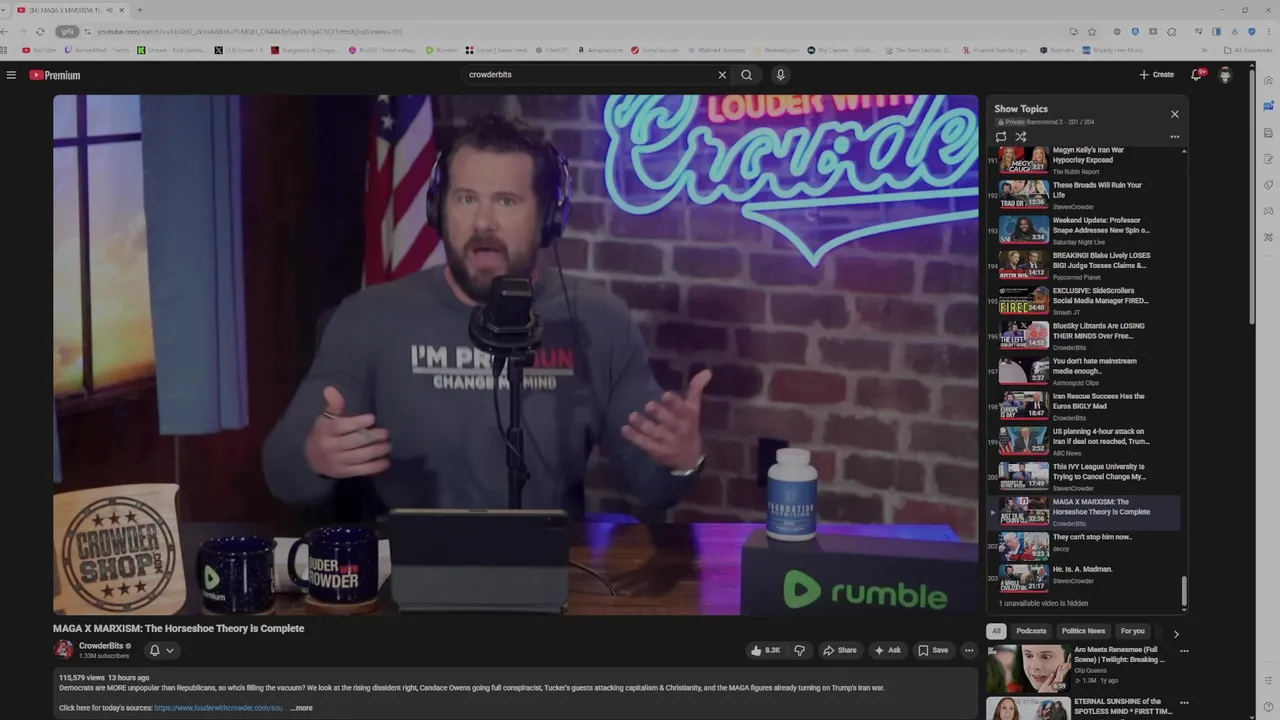Close the Show Topics playlist panel
Screen dimensions: 1280x720
pos(1175,114)
